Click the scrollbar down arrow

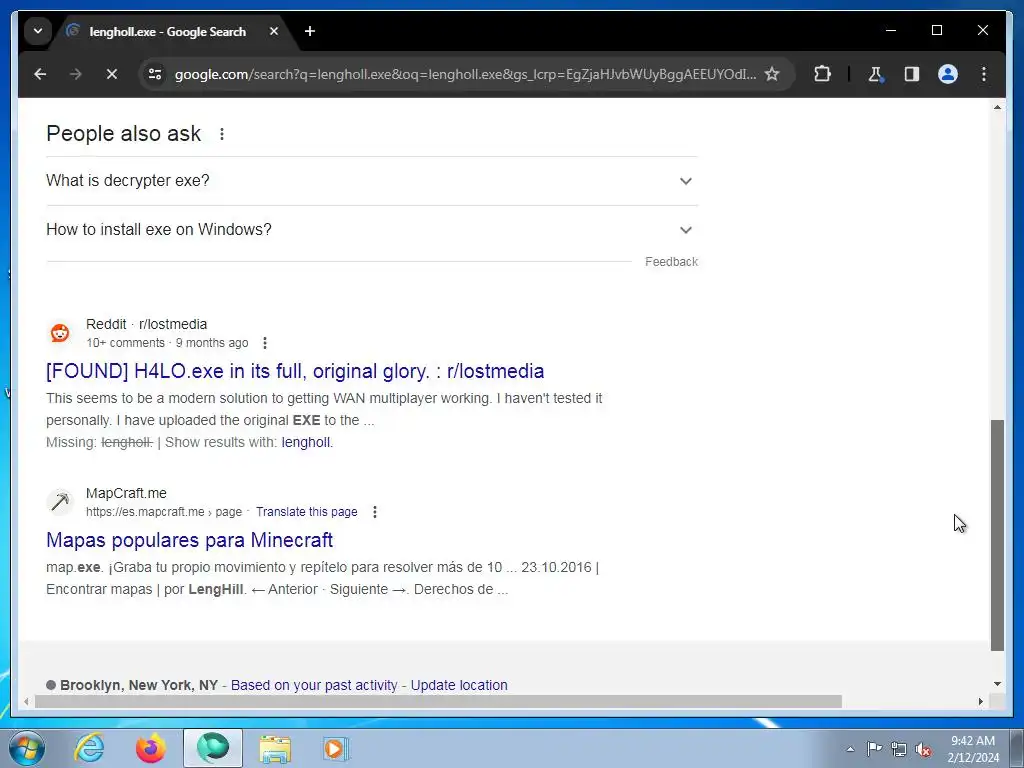click(x=997, y=684)
